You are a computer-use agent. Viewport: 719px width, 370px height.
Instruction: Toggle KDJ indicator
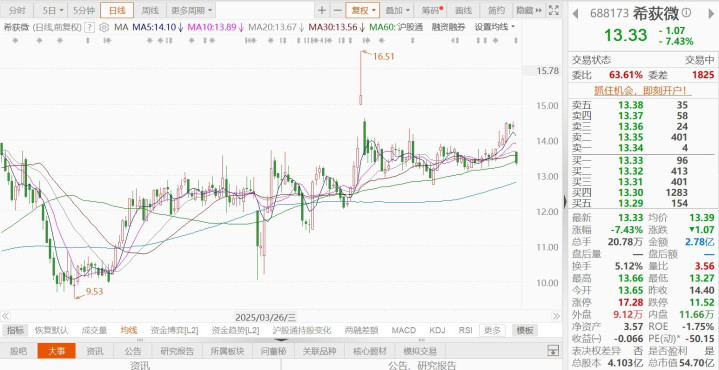[437, 330]
